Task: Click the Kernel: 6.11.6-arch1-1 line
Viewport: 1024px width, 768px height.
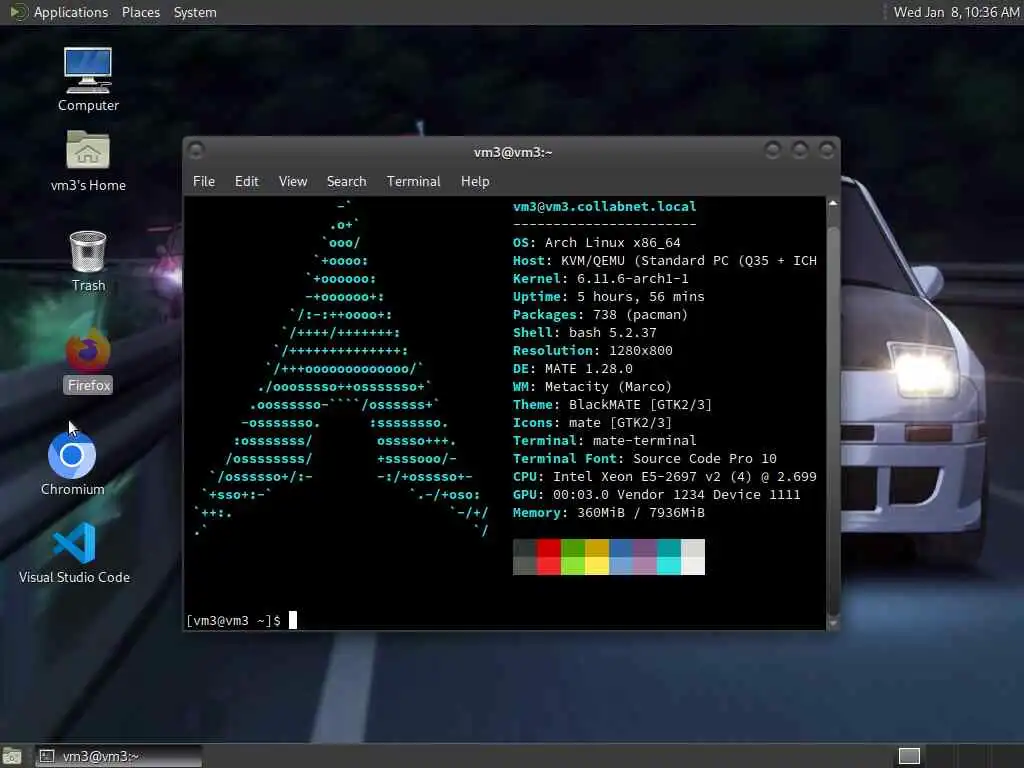Action: [601, 279]
